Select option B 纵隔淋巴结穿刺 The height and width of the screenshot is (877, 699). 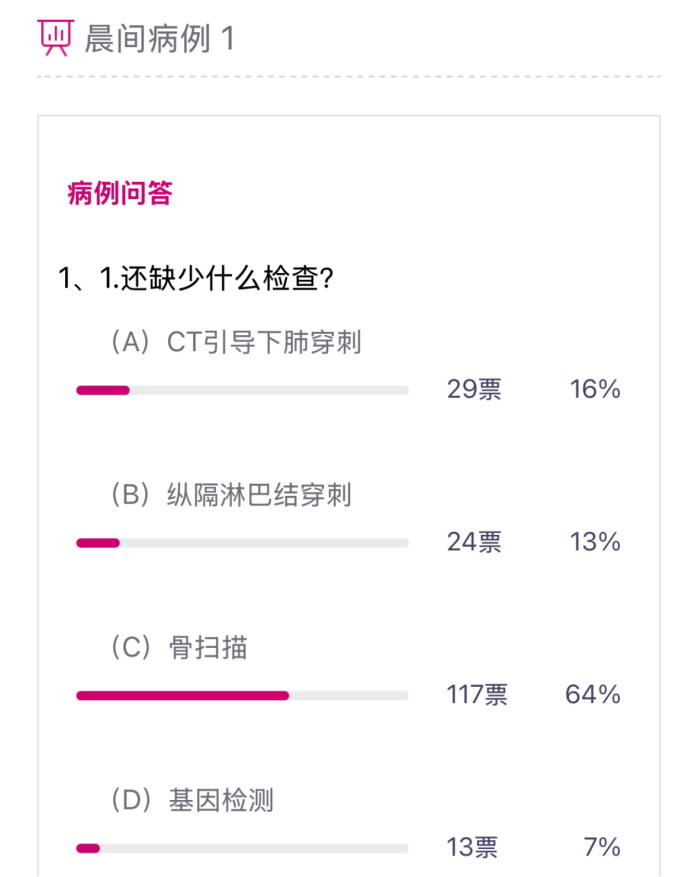click(x=230, y=495)
